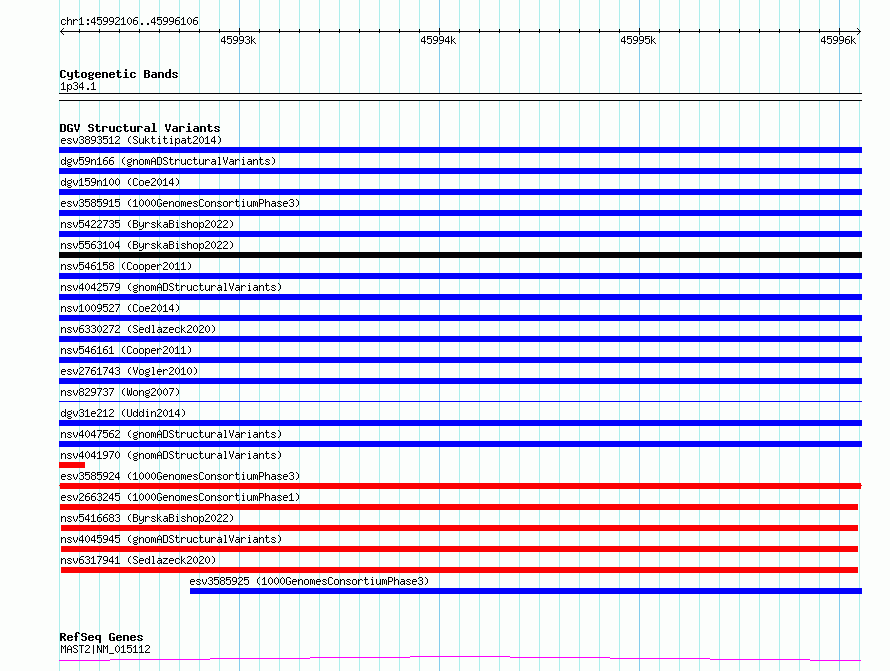The width and height of the screenshot is (890, 671).
Task: Click the 45996k ruler tick label
Action: 838,40
